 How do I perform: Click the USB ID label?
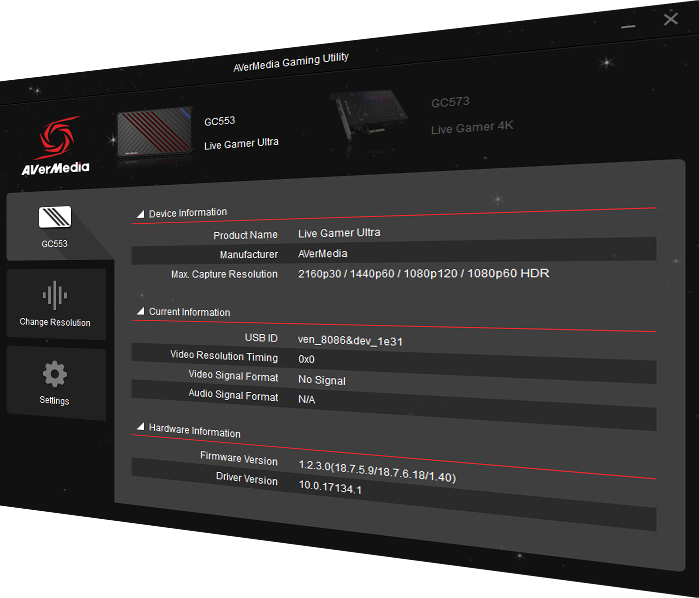pyautogui.click(x=261, y=338)
